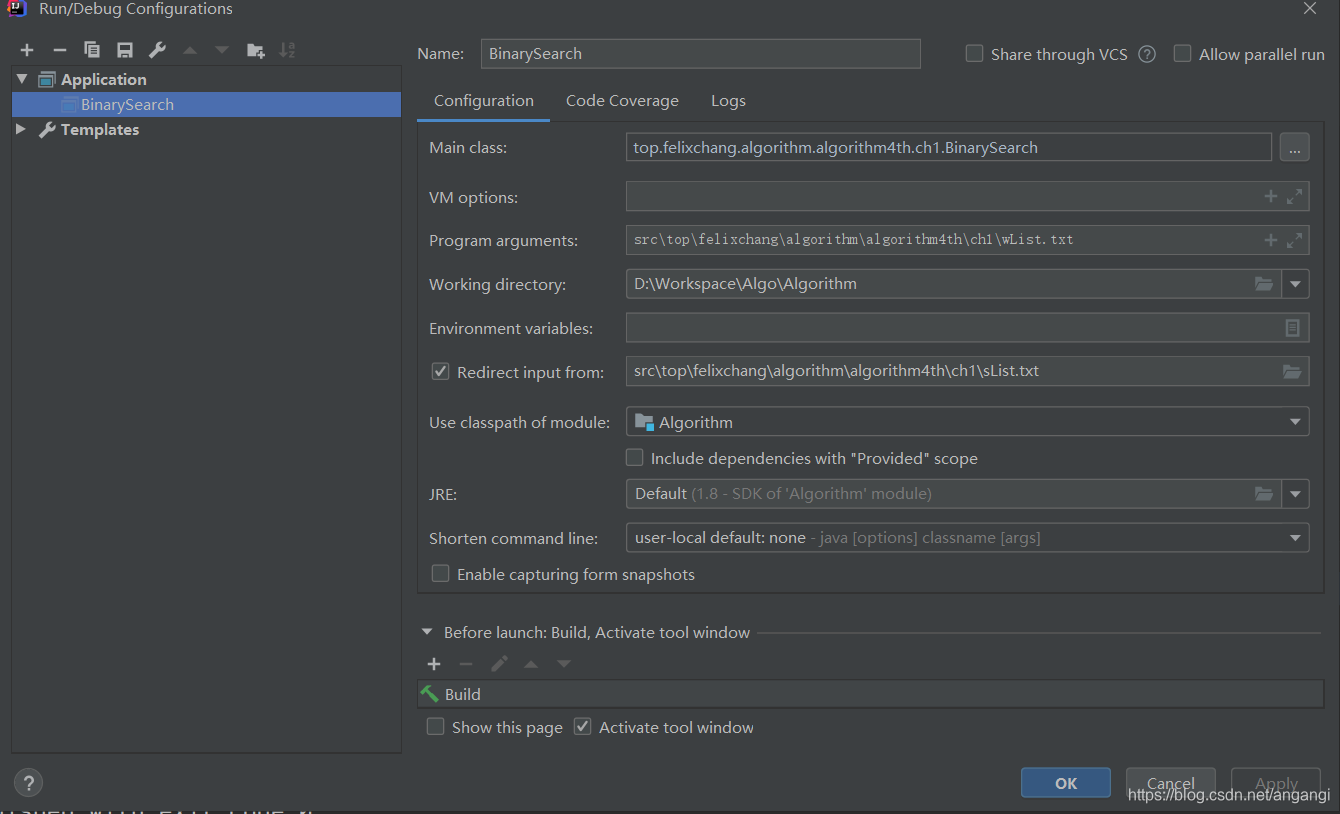1340x814 pixels.
Task: Open Share through VCS help hint icon
Action: pyautogui.click(x=1147, y=54)
